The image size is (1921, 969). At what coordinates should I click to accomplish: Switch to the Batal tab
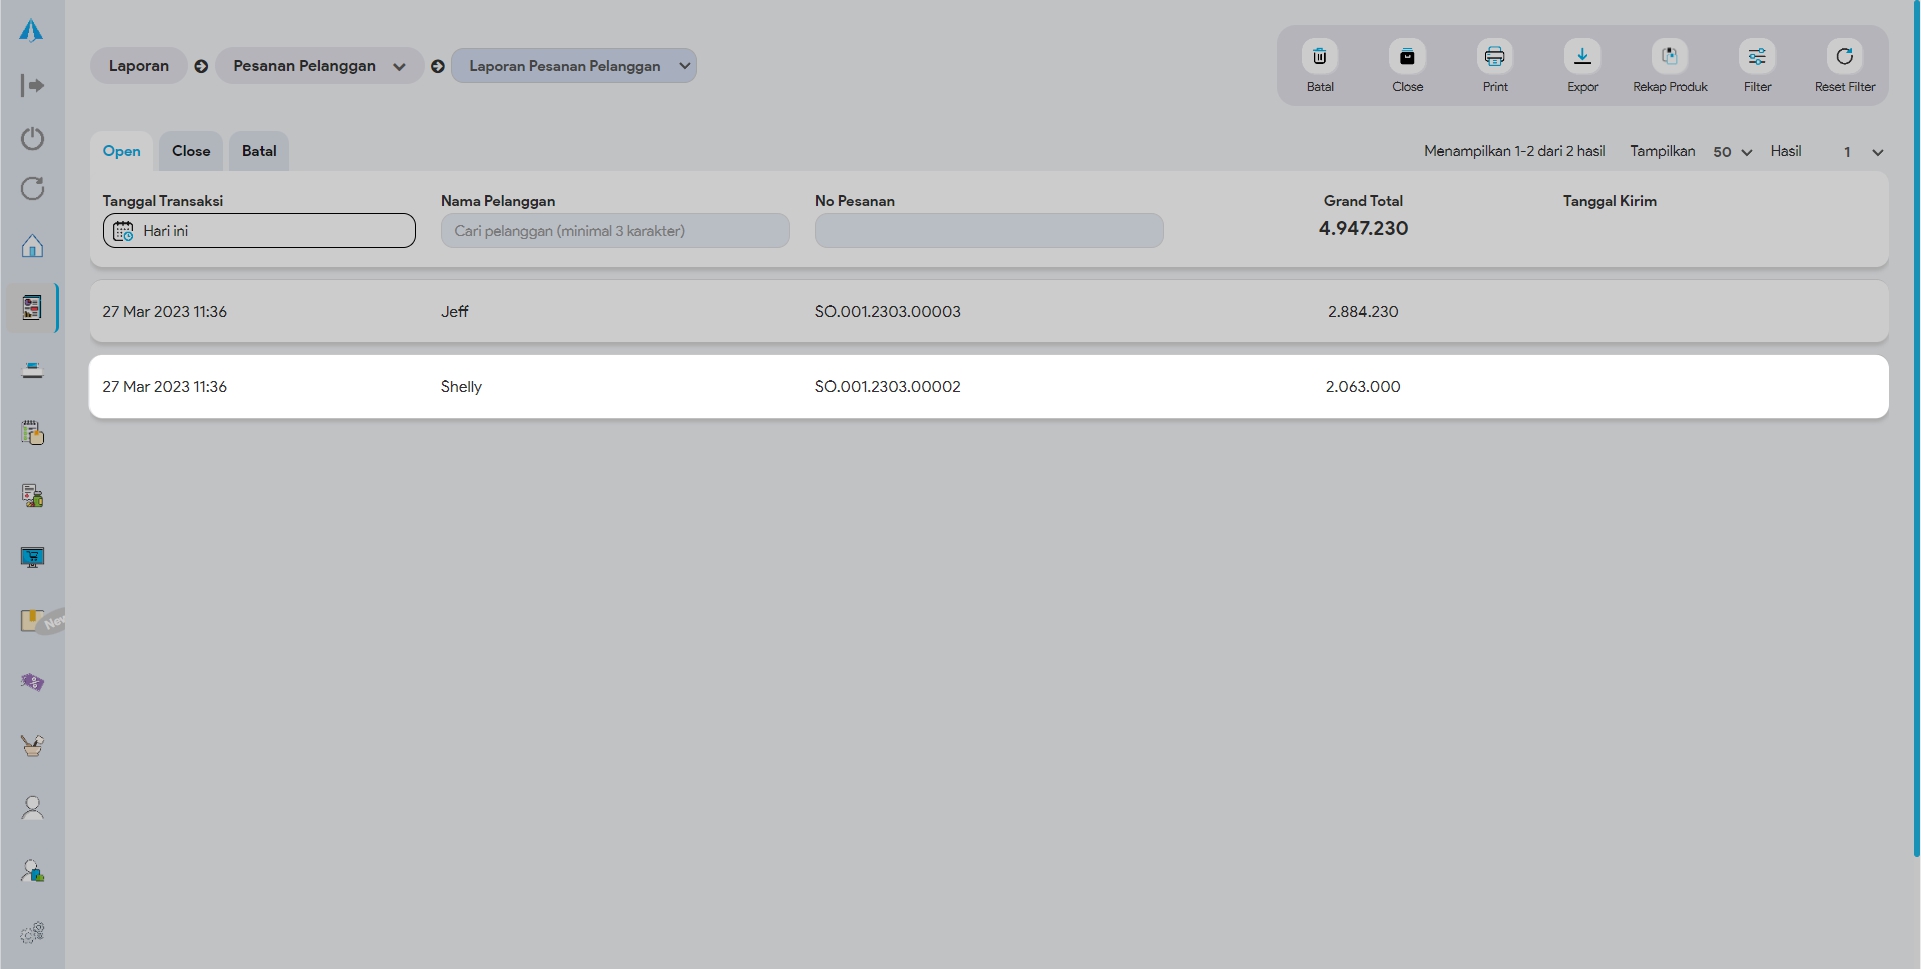(x=259, y=151)
